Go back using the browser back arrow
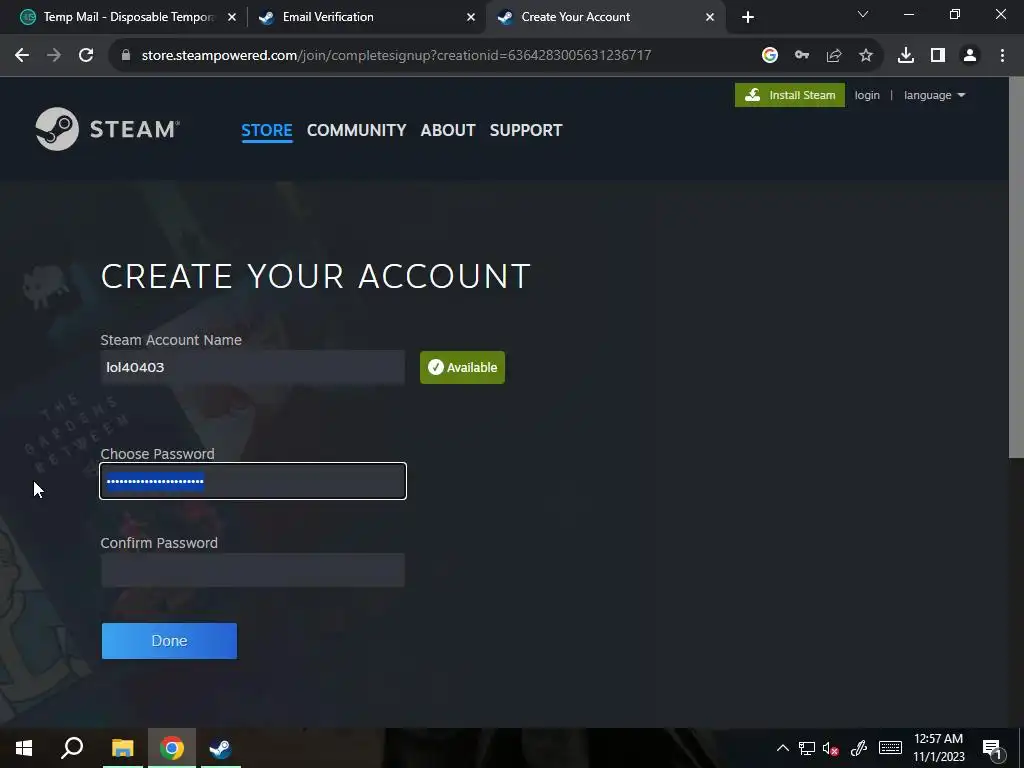The height and width of the screenshot is (768, 1024). coord(22,56)
